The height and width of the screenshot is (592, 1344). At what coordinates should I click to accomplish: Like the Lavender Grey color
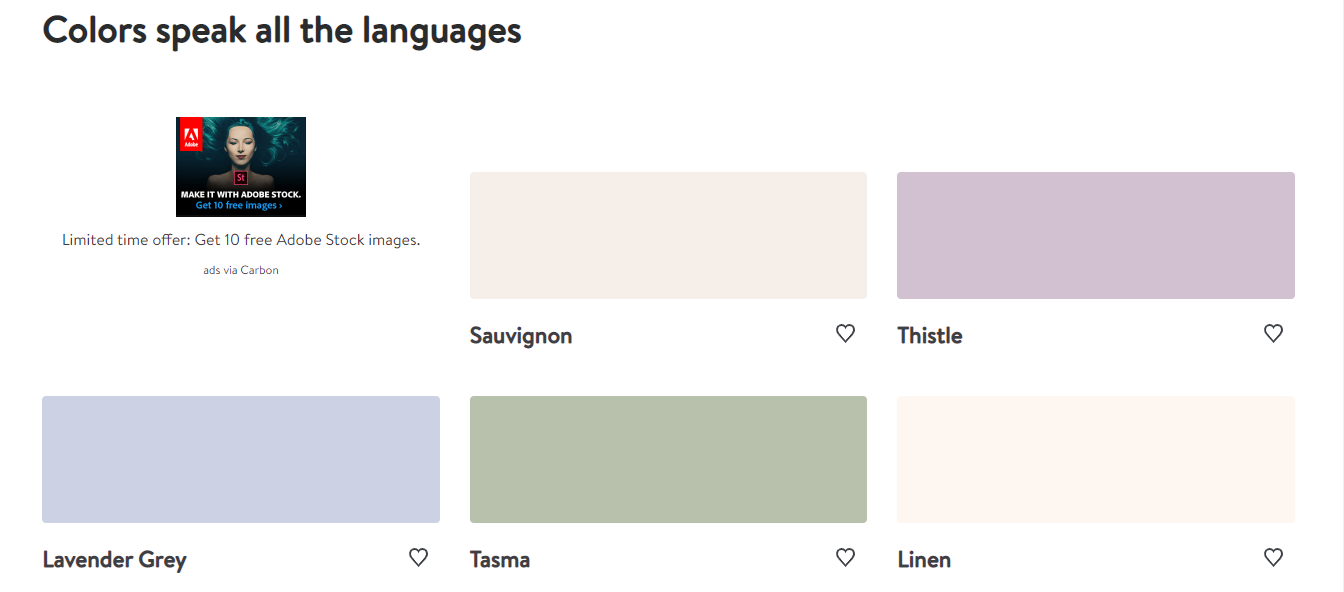point(418,558)
